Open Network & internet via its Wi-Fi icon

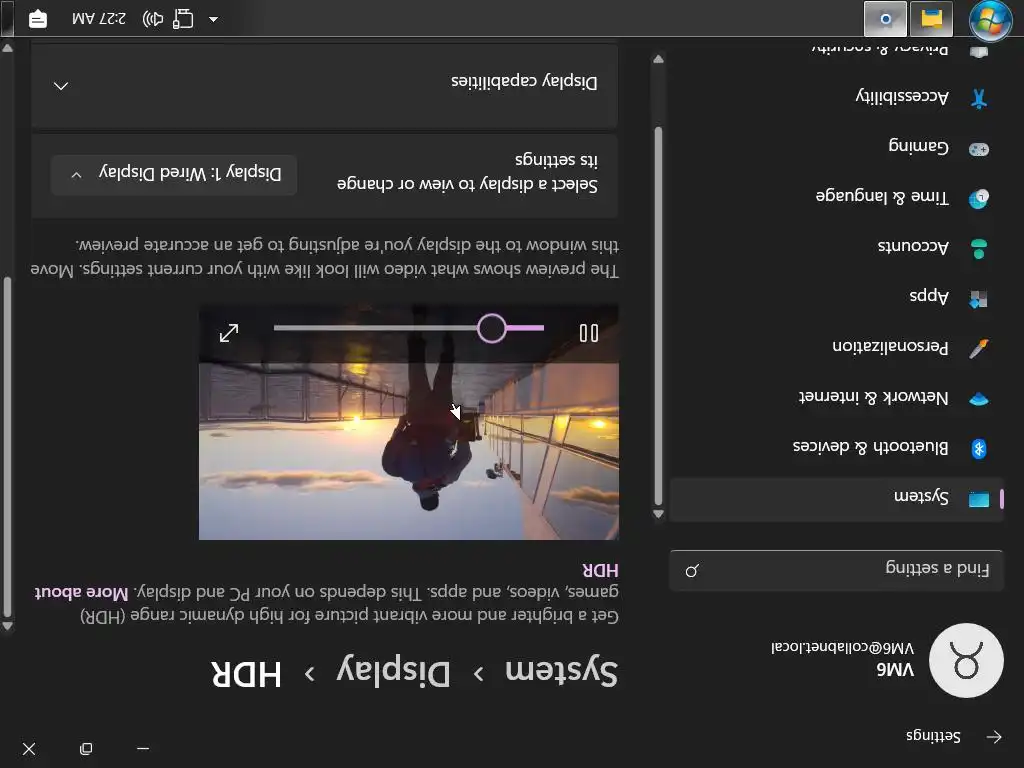(x=978, y=398)
